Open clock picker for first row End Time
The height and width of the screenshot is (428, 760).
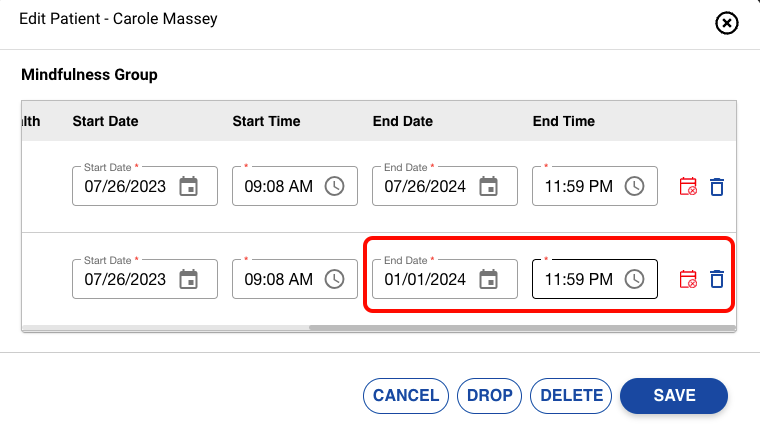coord(634,186)
